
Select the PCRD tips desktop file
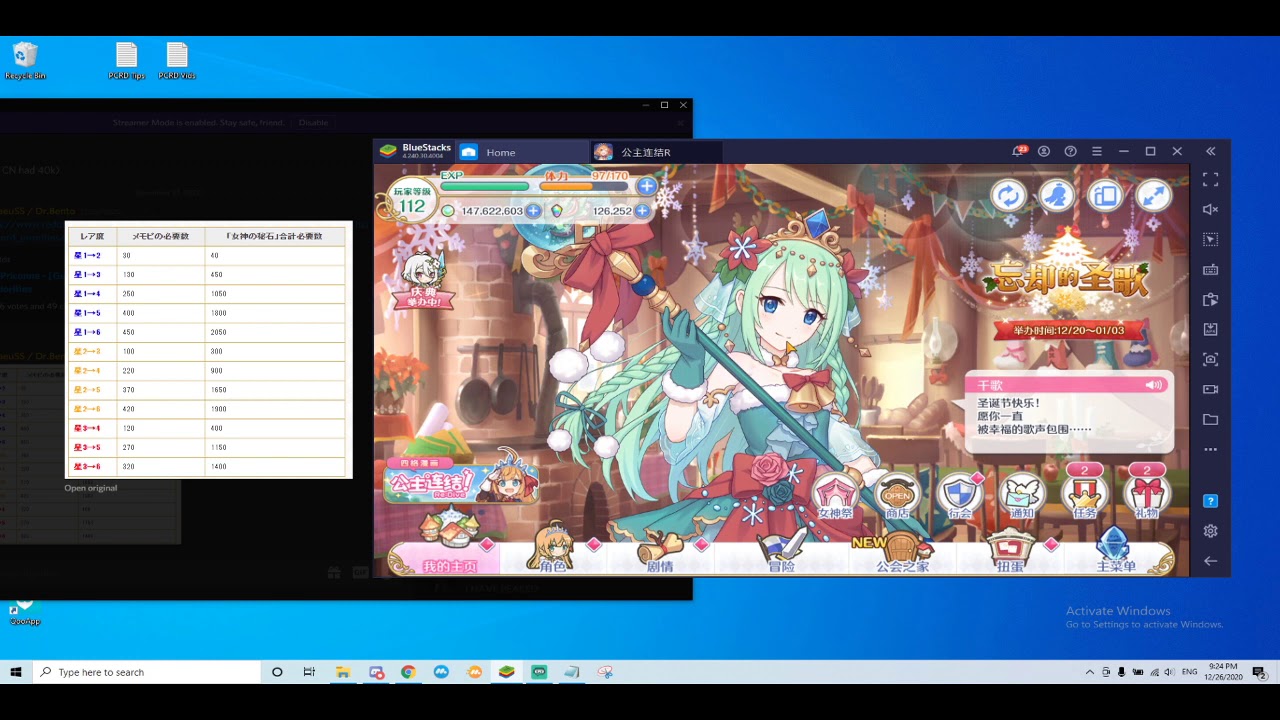[x=126, y=61]
